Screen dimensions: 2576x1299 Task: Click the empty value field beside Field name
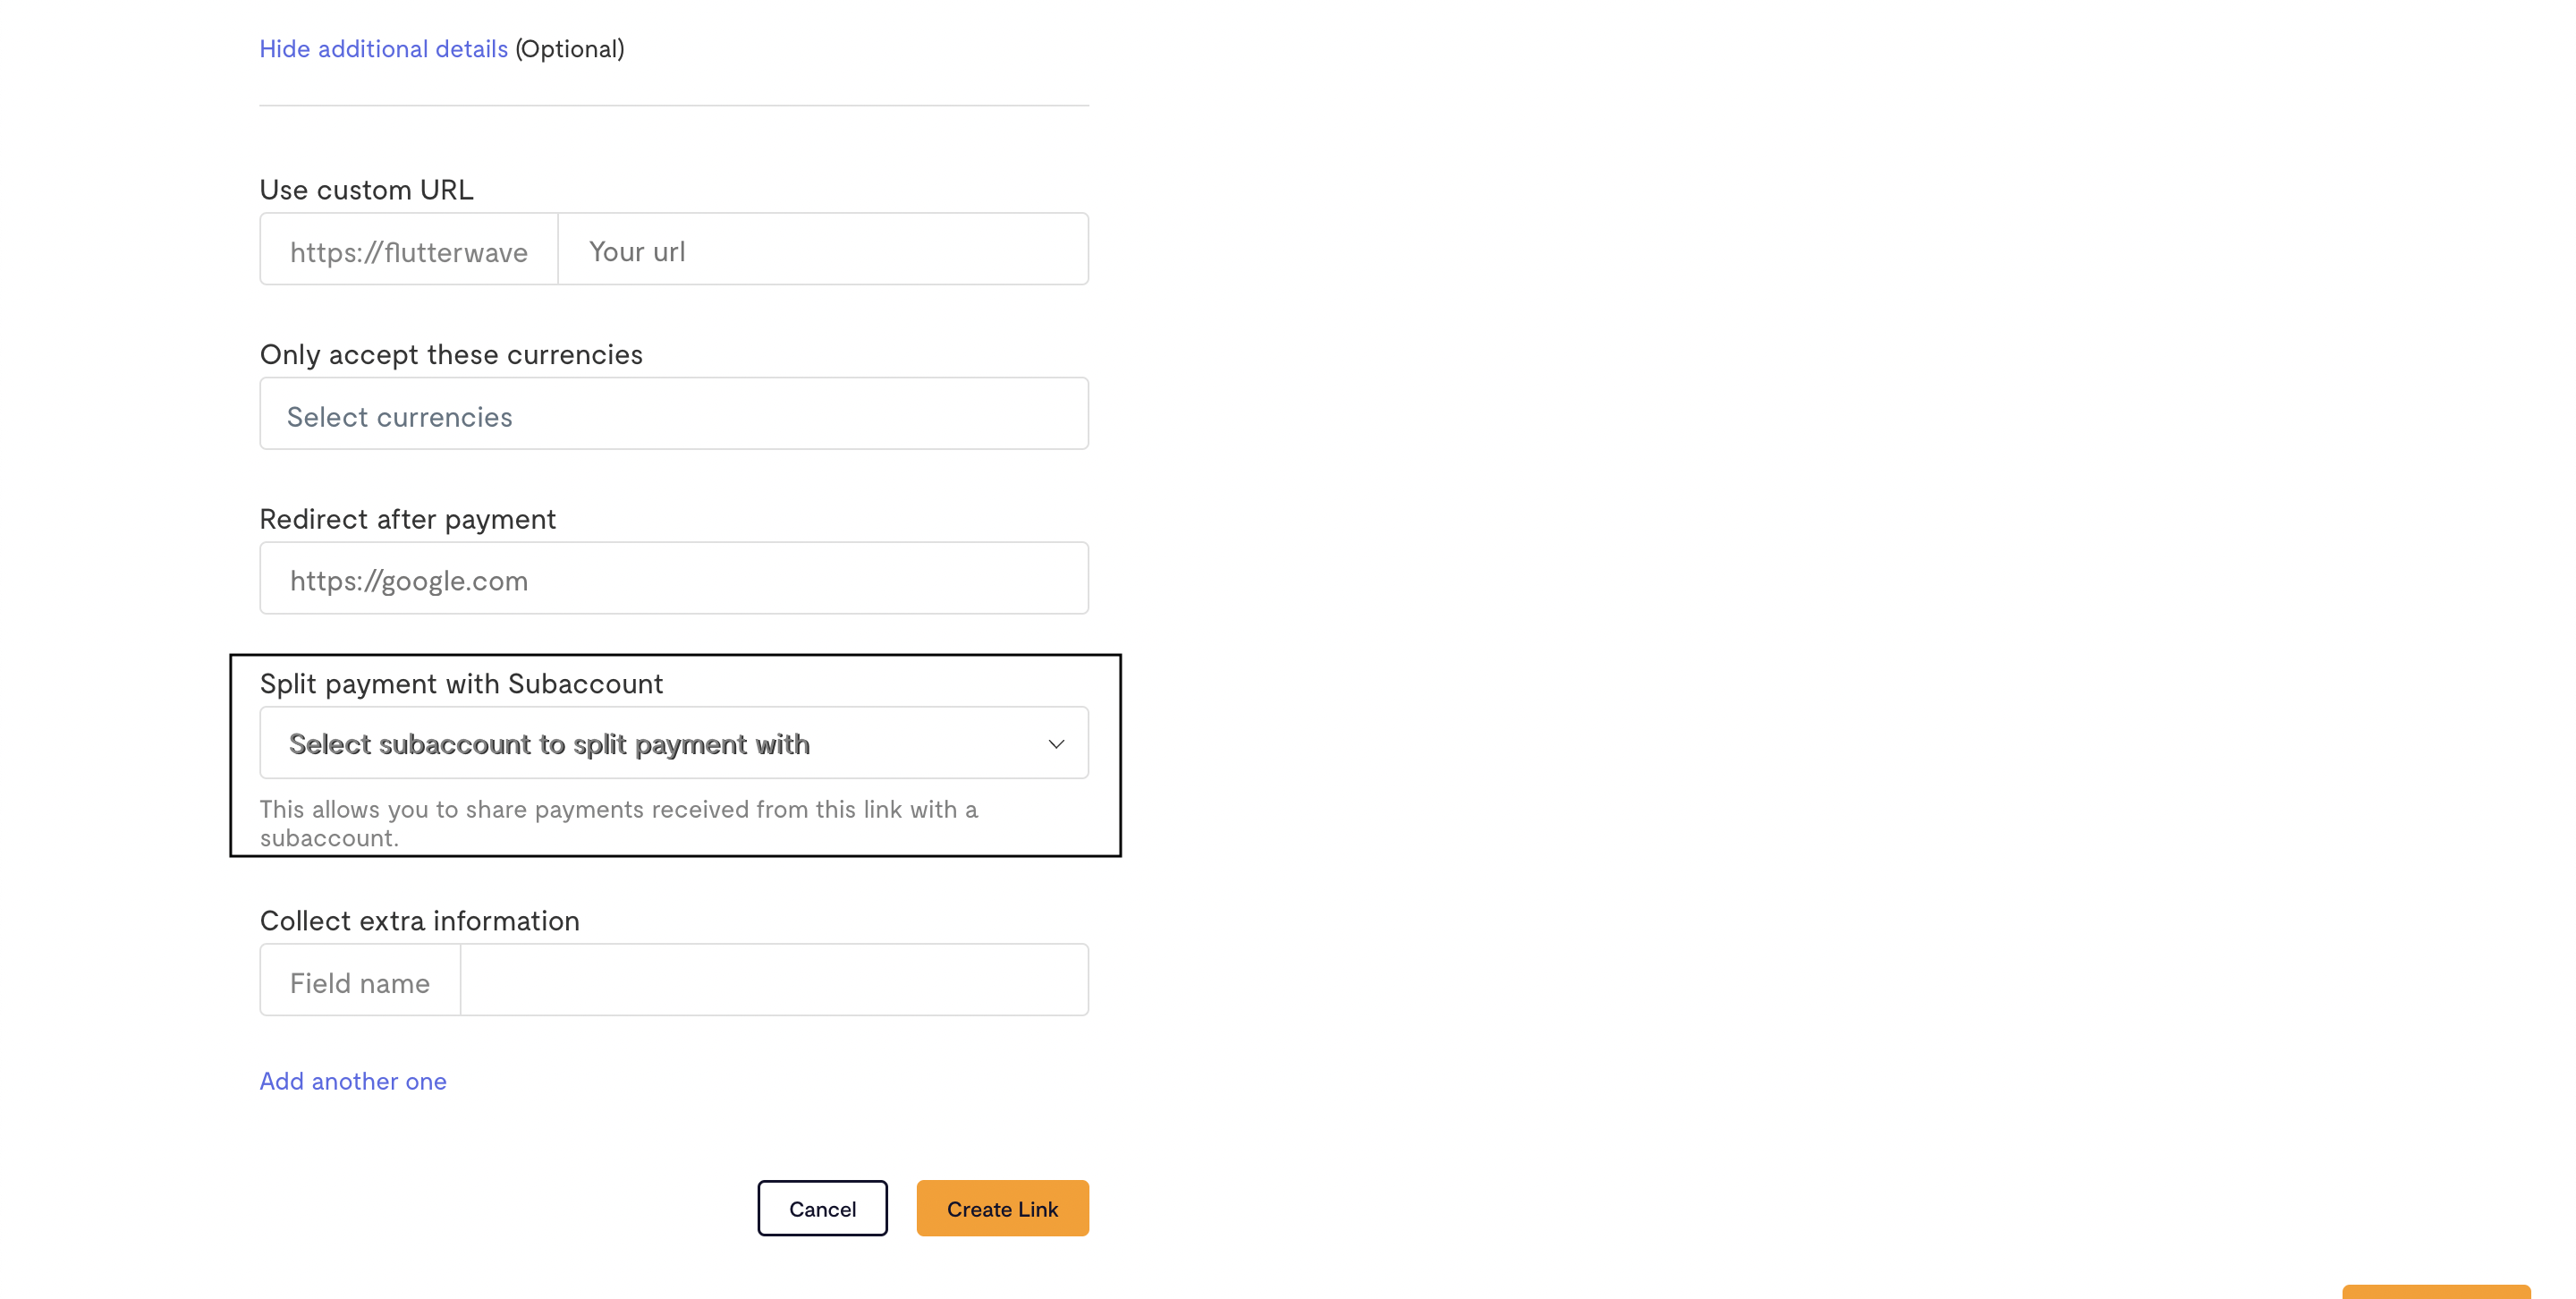(x=774, y=981)
